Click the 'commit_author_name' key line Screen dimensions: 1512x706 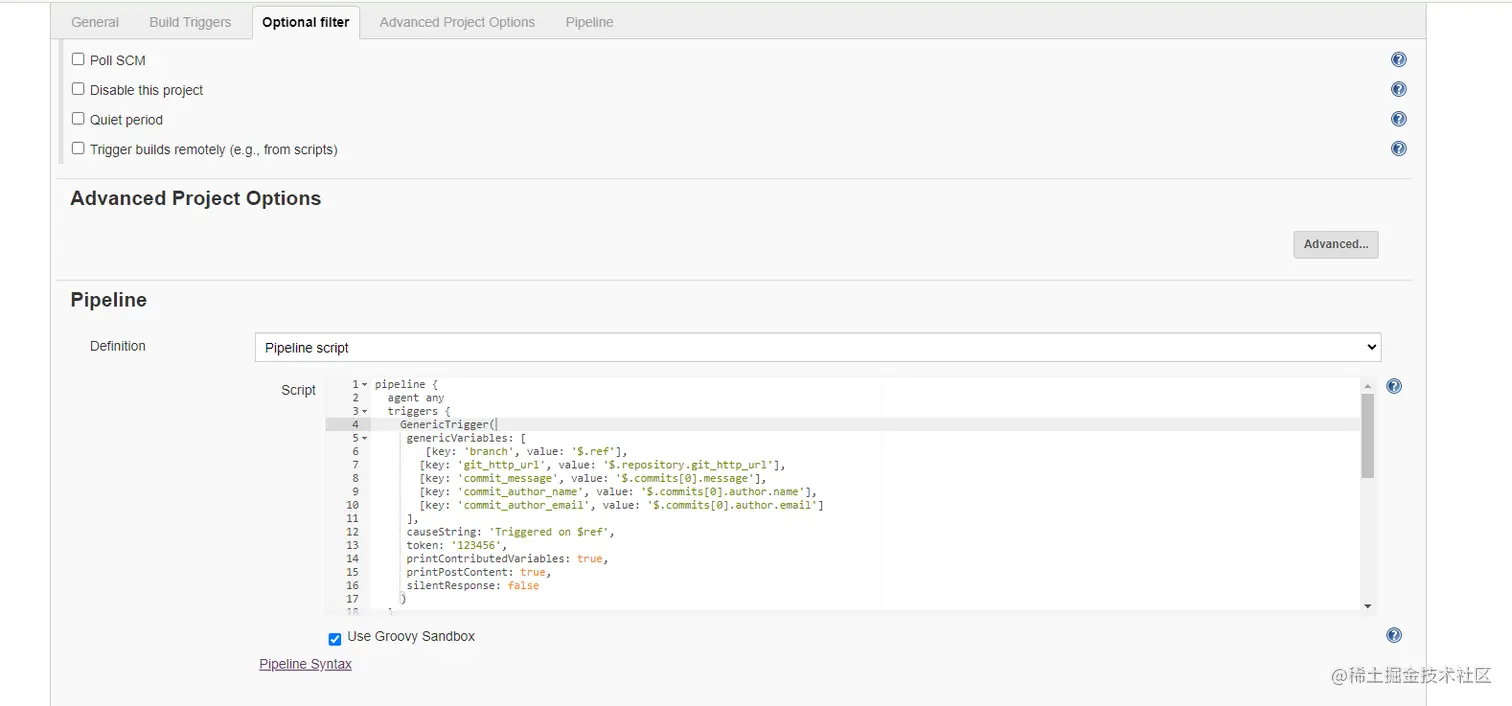tap(618, 492)
